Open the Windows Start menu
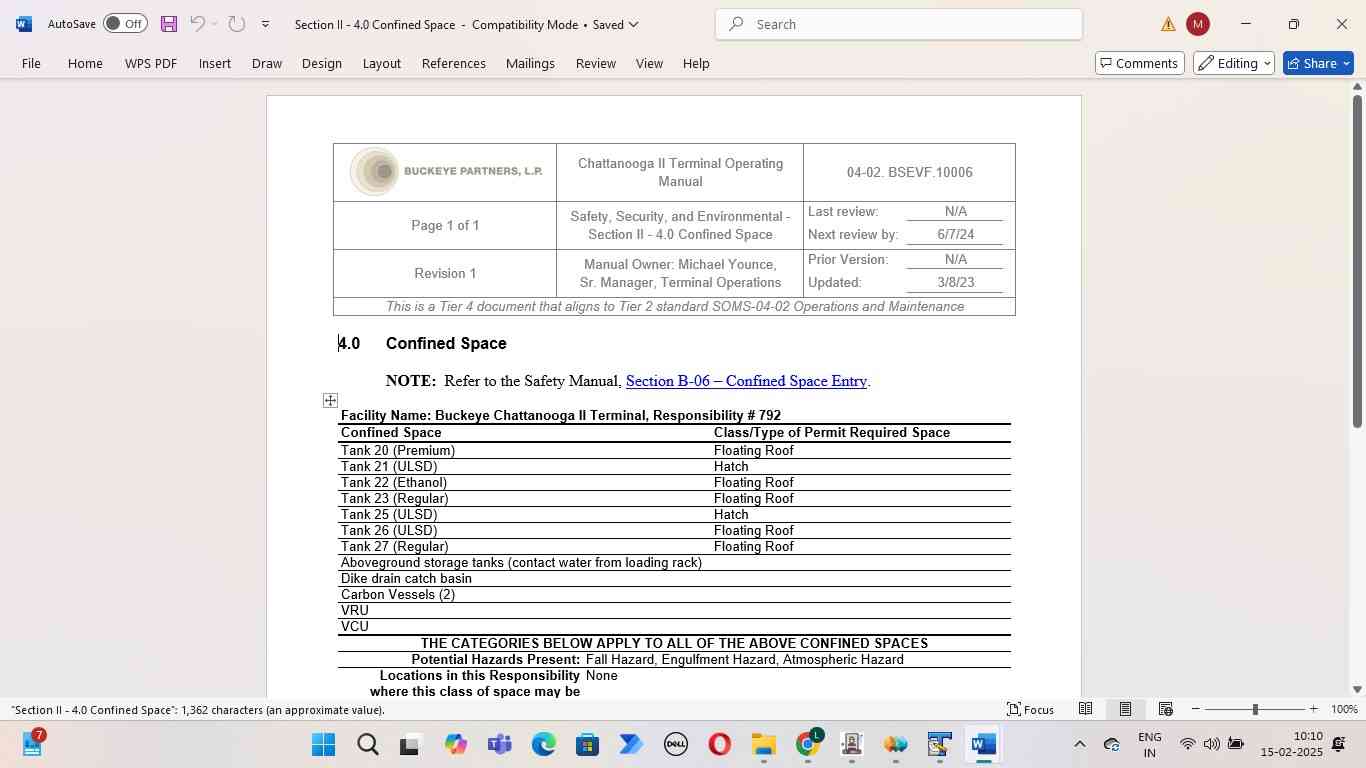 (x=323, y=745)
